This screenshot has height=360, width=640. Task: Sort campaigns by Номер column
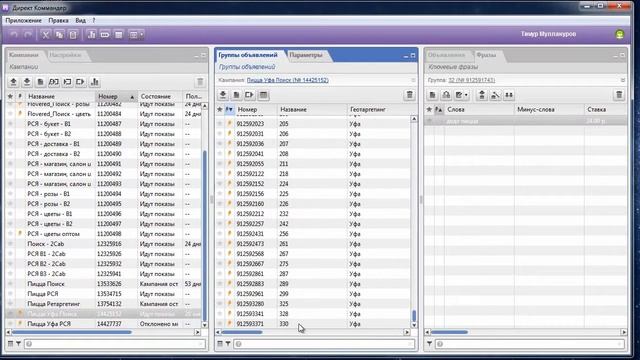[x=116, y=97]
